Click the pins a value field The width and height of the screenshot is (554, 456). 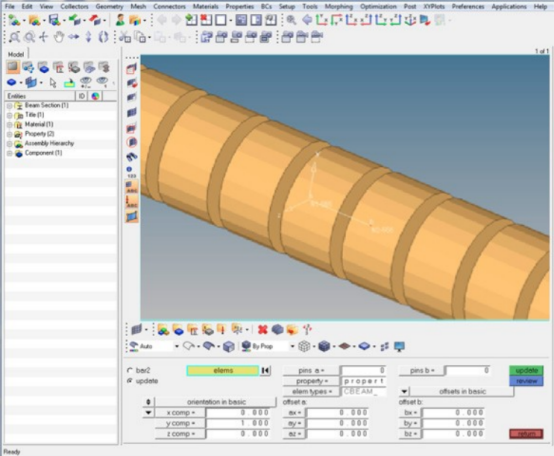364,371
